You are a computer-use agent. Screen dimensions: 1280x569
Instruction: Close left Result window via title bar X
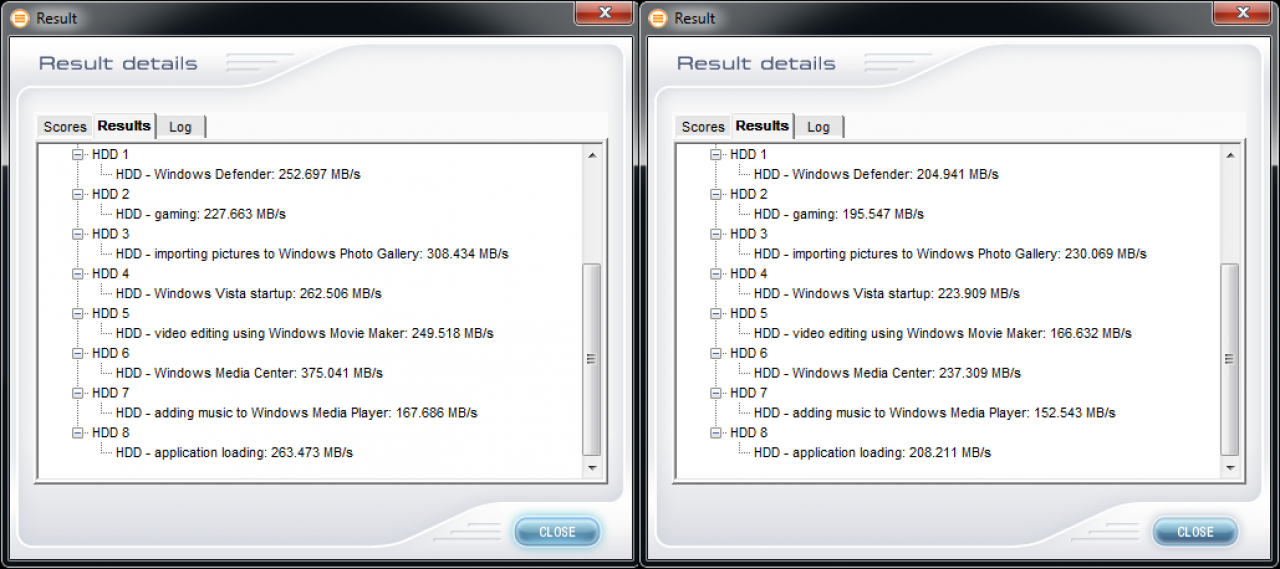605,13
